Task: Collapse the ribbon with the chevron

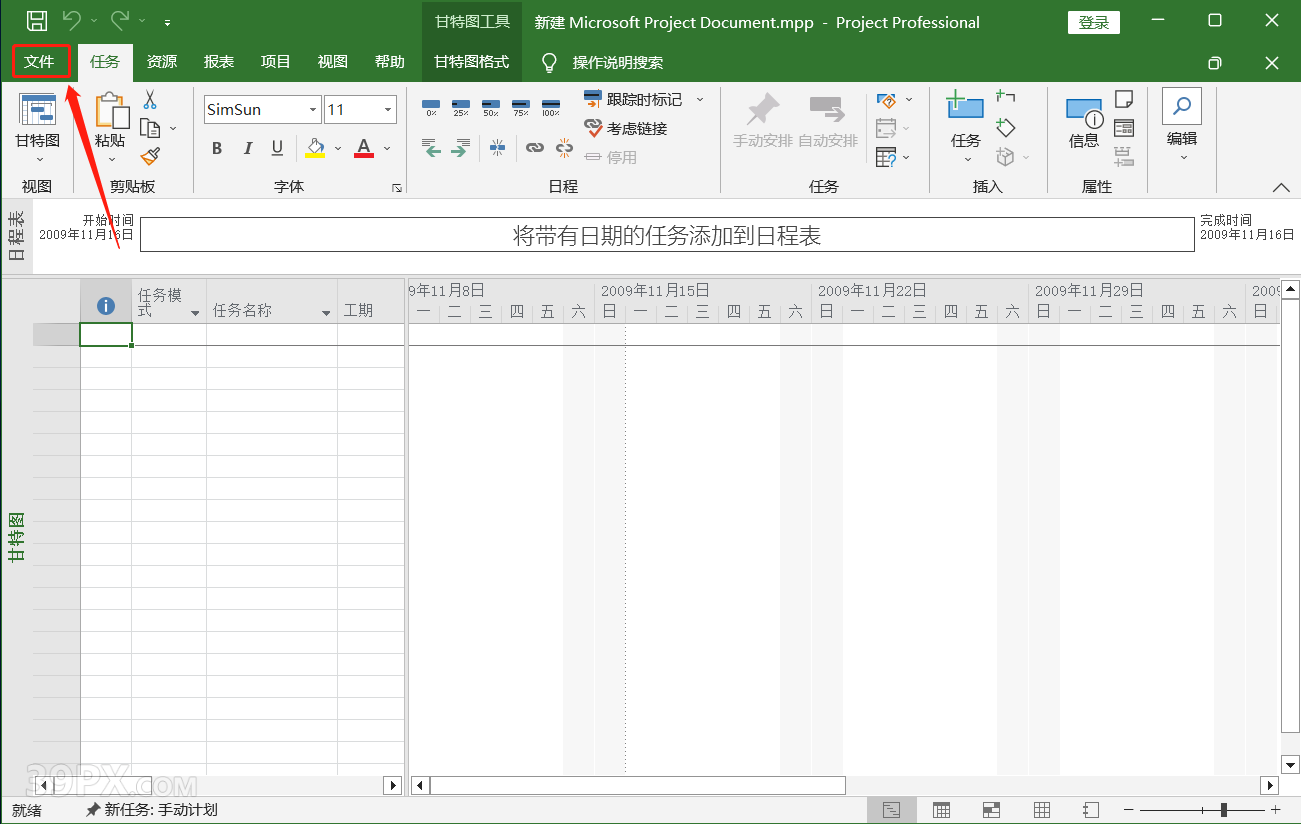Action: pos(1281,187)
